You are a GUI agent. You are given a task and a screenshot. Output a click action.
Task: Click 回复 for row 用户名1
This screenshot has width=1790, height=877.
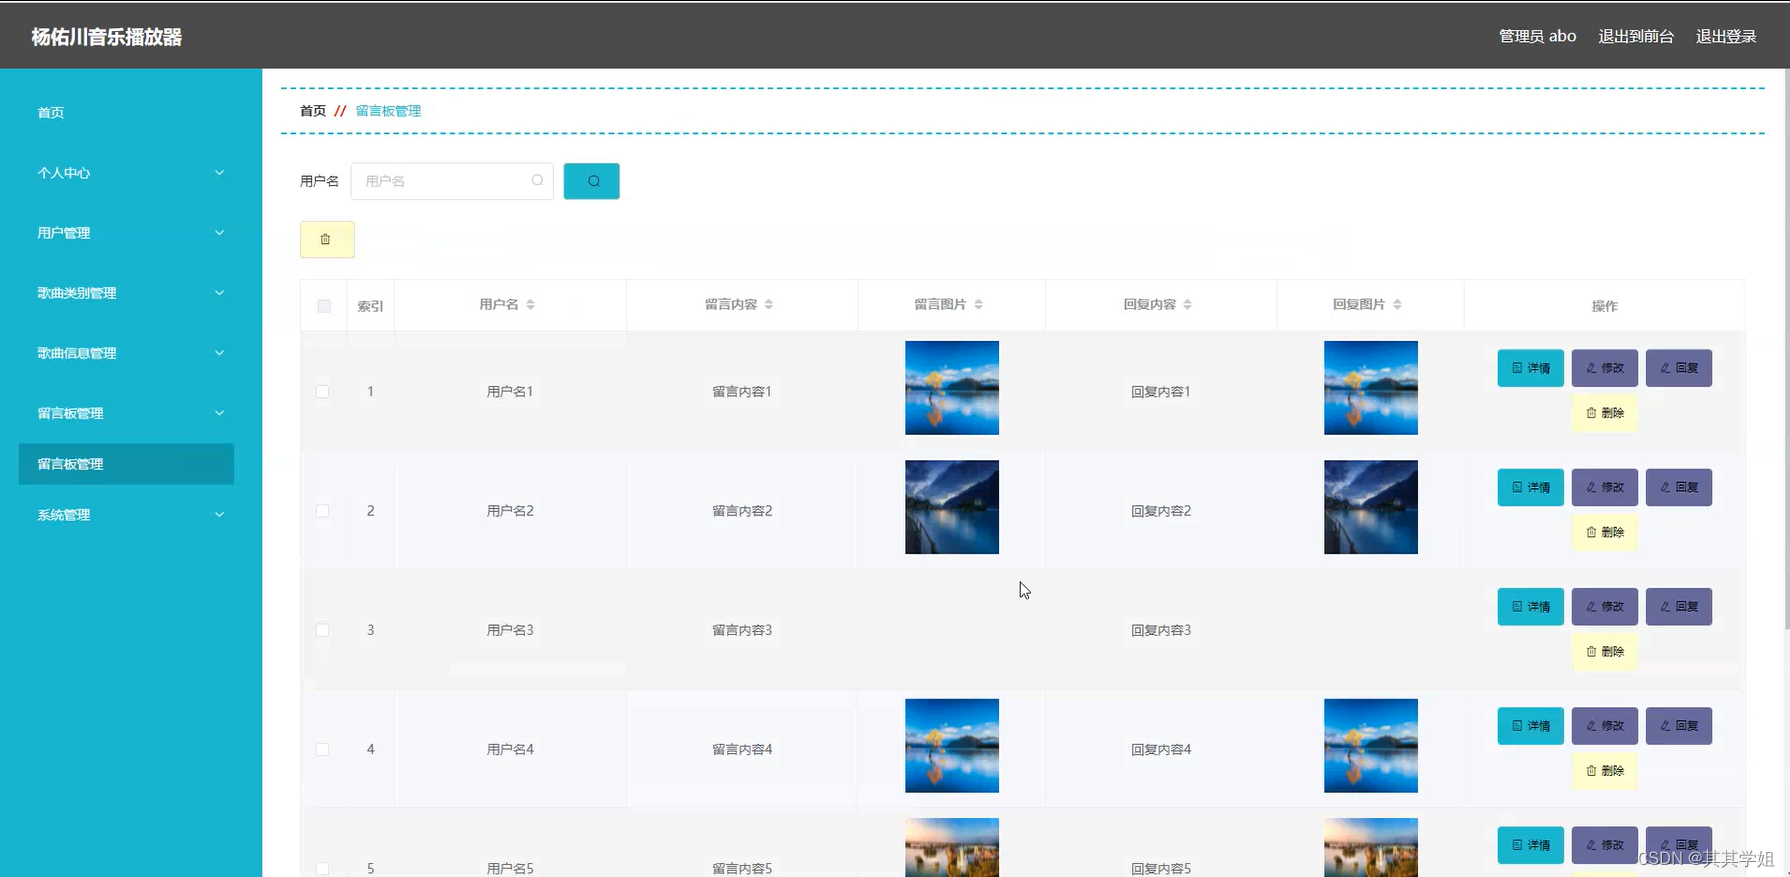pyautogui.click(x=1679, y=368)
